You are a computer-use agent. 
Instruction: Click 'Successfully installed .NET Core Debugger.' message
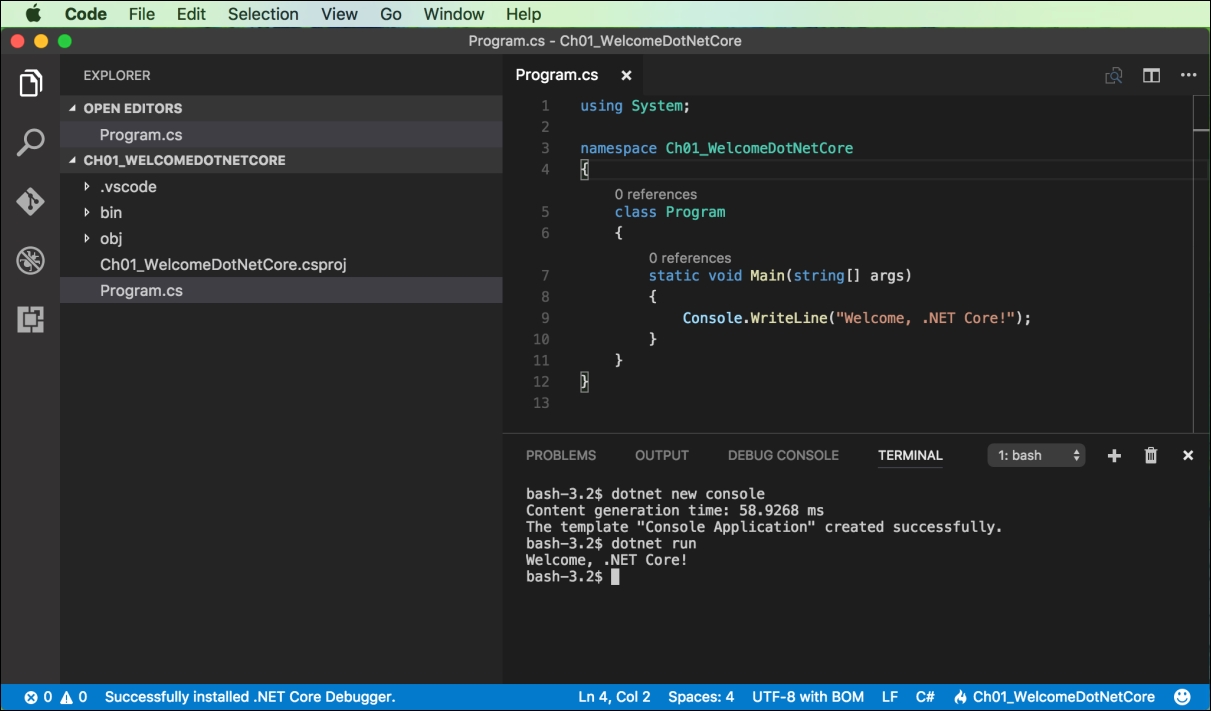(250, 697)
